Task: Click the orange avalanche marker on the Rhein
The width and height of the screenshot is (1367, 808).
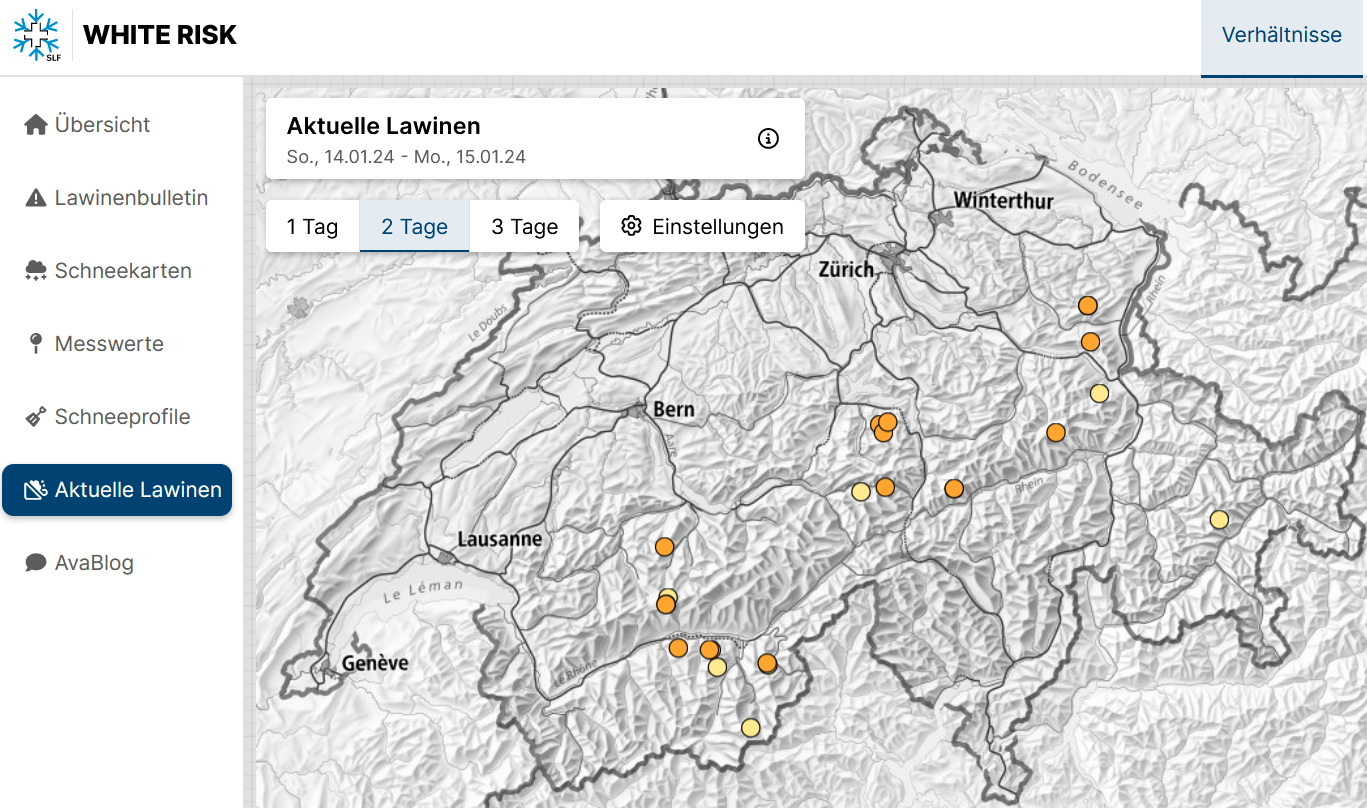Action: [x=954, y=488]
